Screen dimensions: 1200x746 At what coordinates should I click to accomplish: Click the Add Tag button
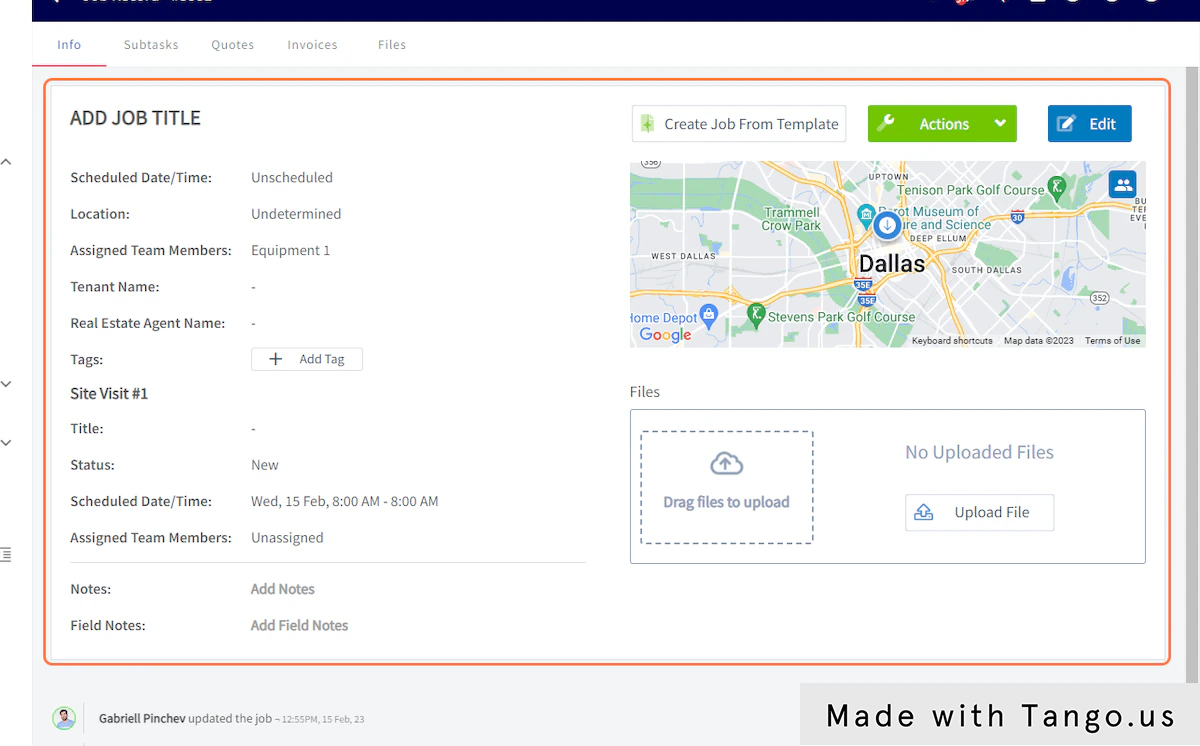coord(307,359)
